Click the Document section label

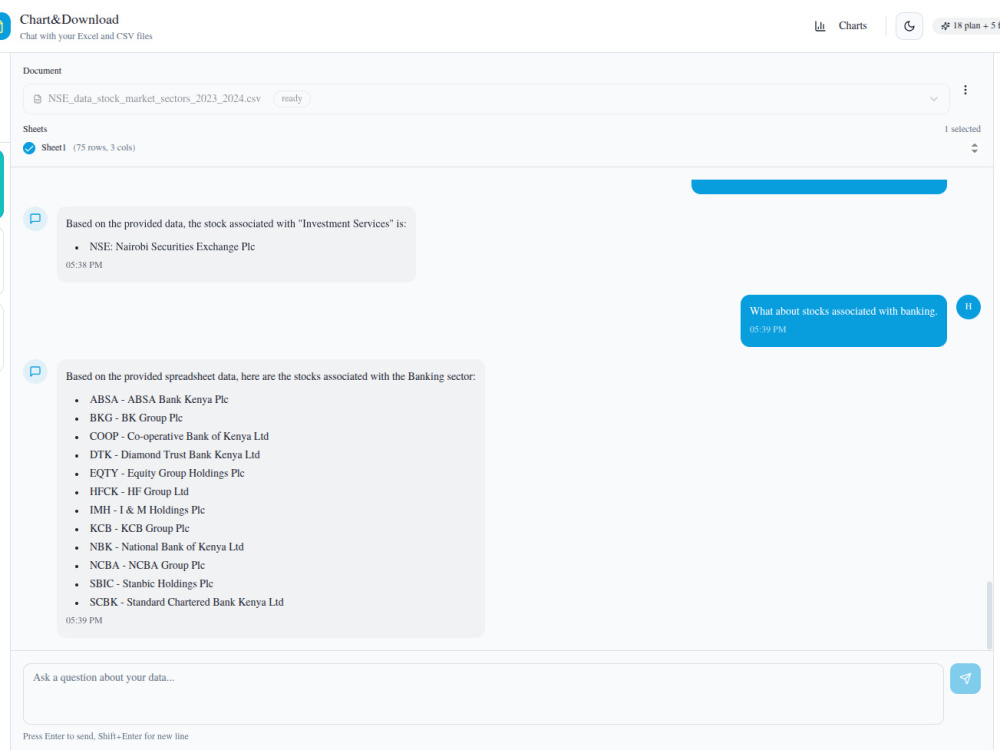pyautogui.click(x=42, y=71)
